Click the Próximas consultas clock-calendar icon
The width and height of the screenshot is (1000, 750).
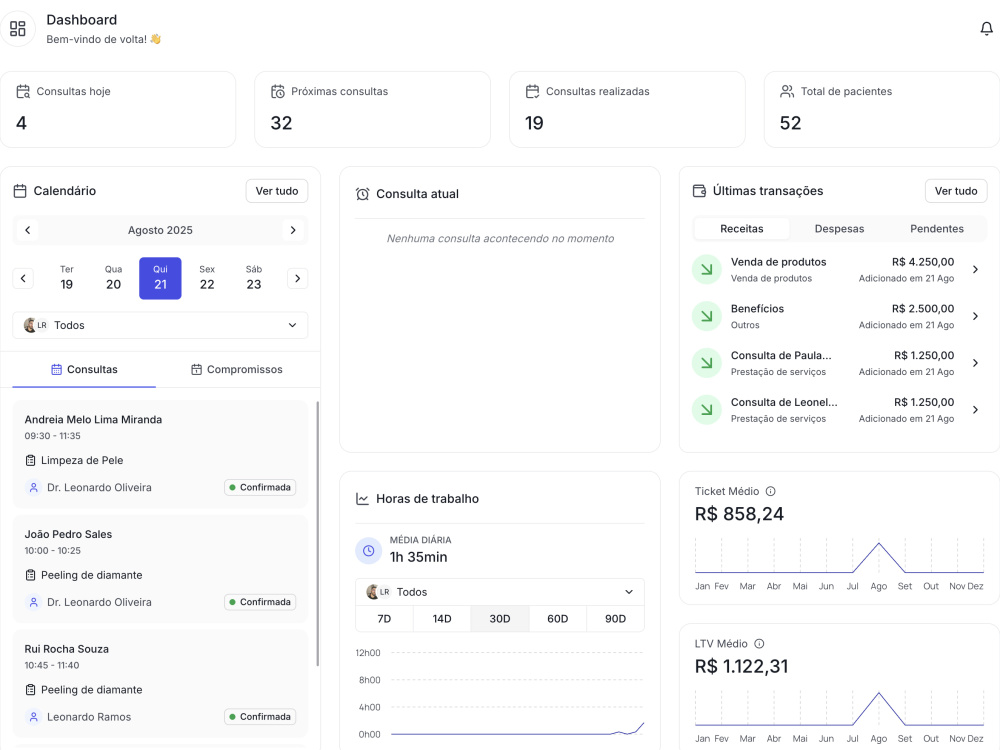[277, 92]
